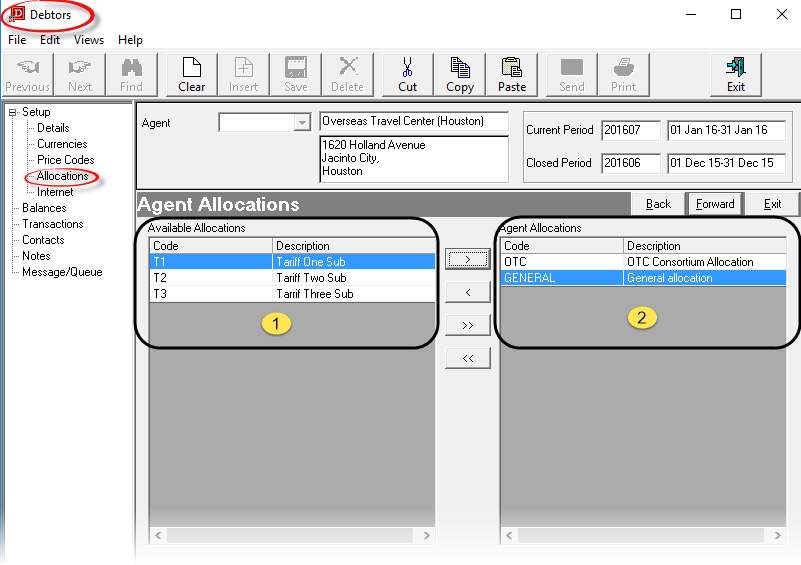Open the Contacts tree node
Image resolution: width=801 pixels, height=565 pixels.
click(x=43, y=240)
